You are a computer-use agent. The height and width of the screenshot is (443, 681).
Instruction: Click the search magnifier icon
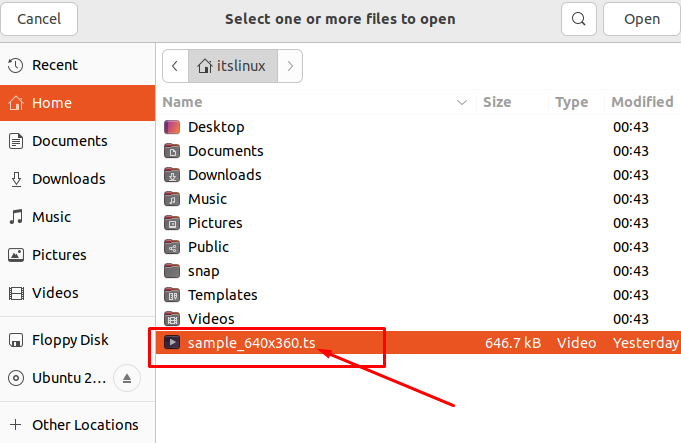578,19
